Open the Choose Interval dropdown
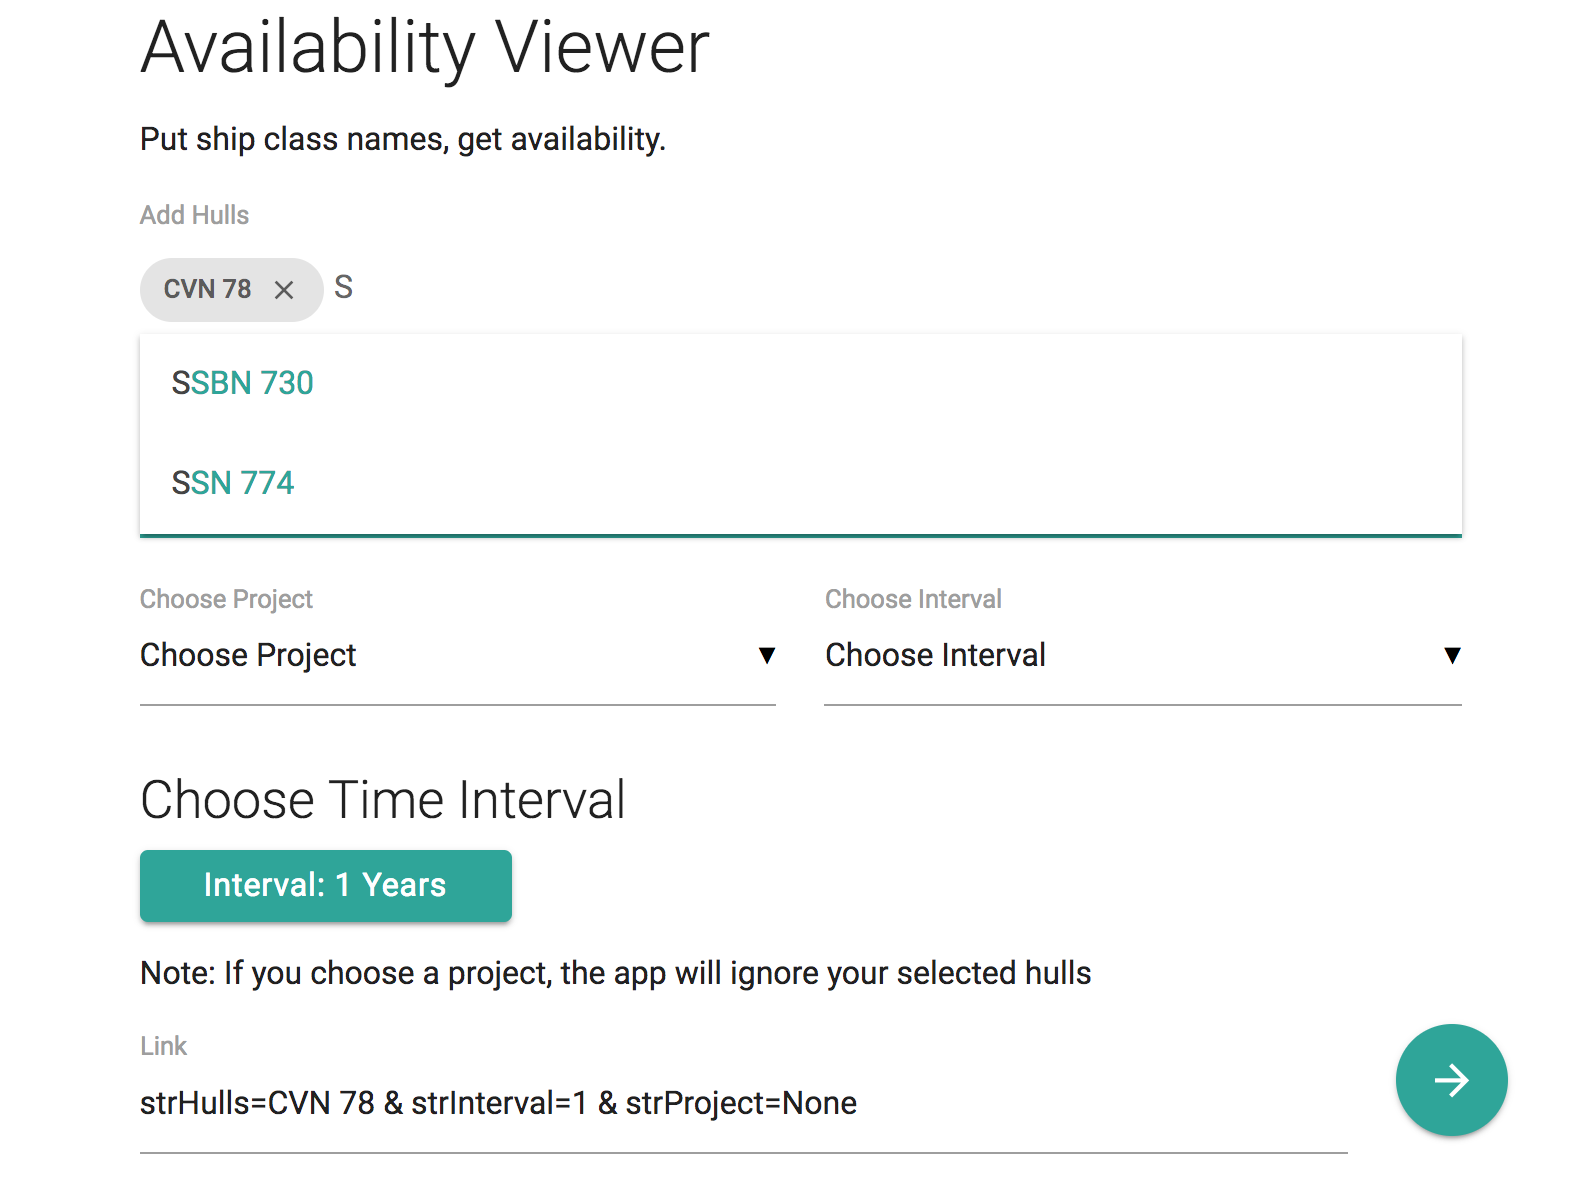This screenshot has width=1590, height=1186. [1143, 656]
